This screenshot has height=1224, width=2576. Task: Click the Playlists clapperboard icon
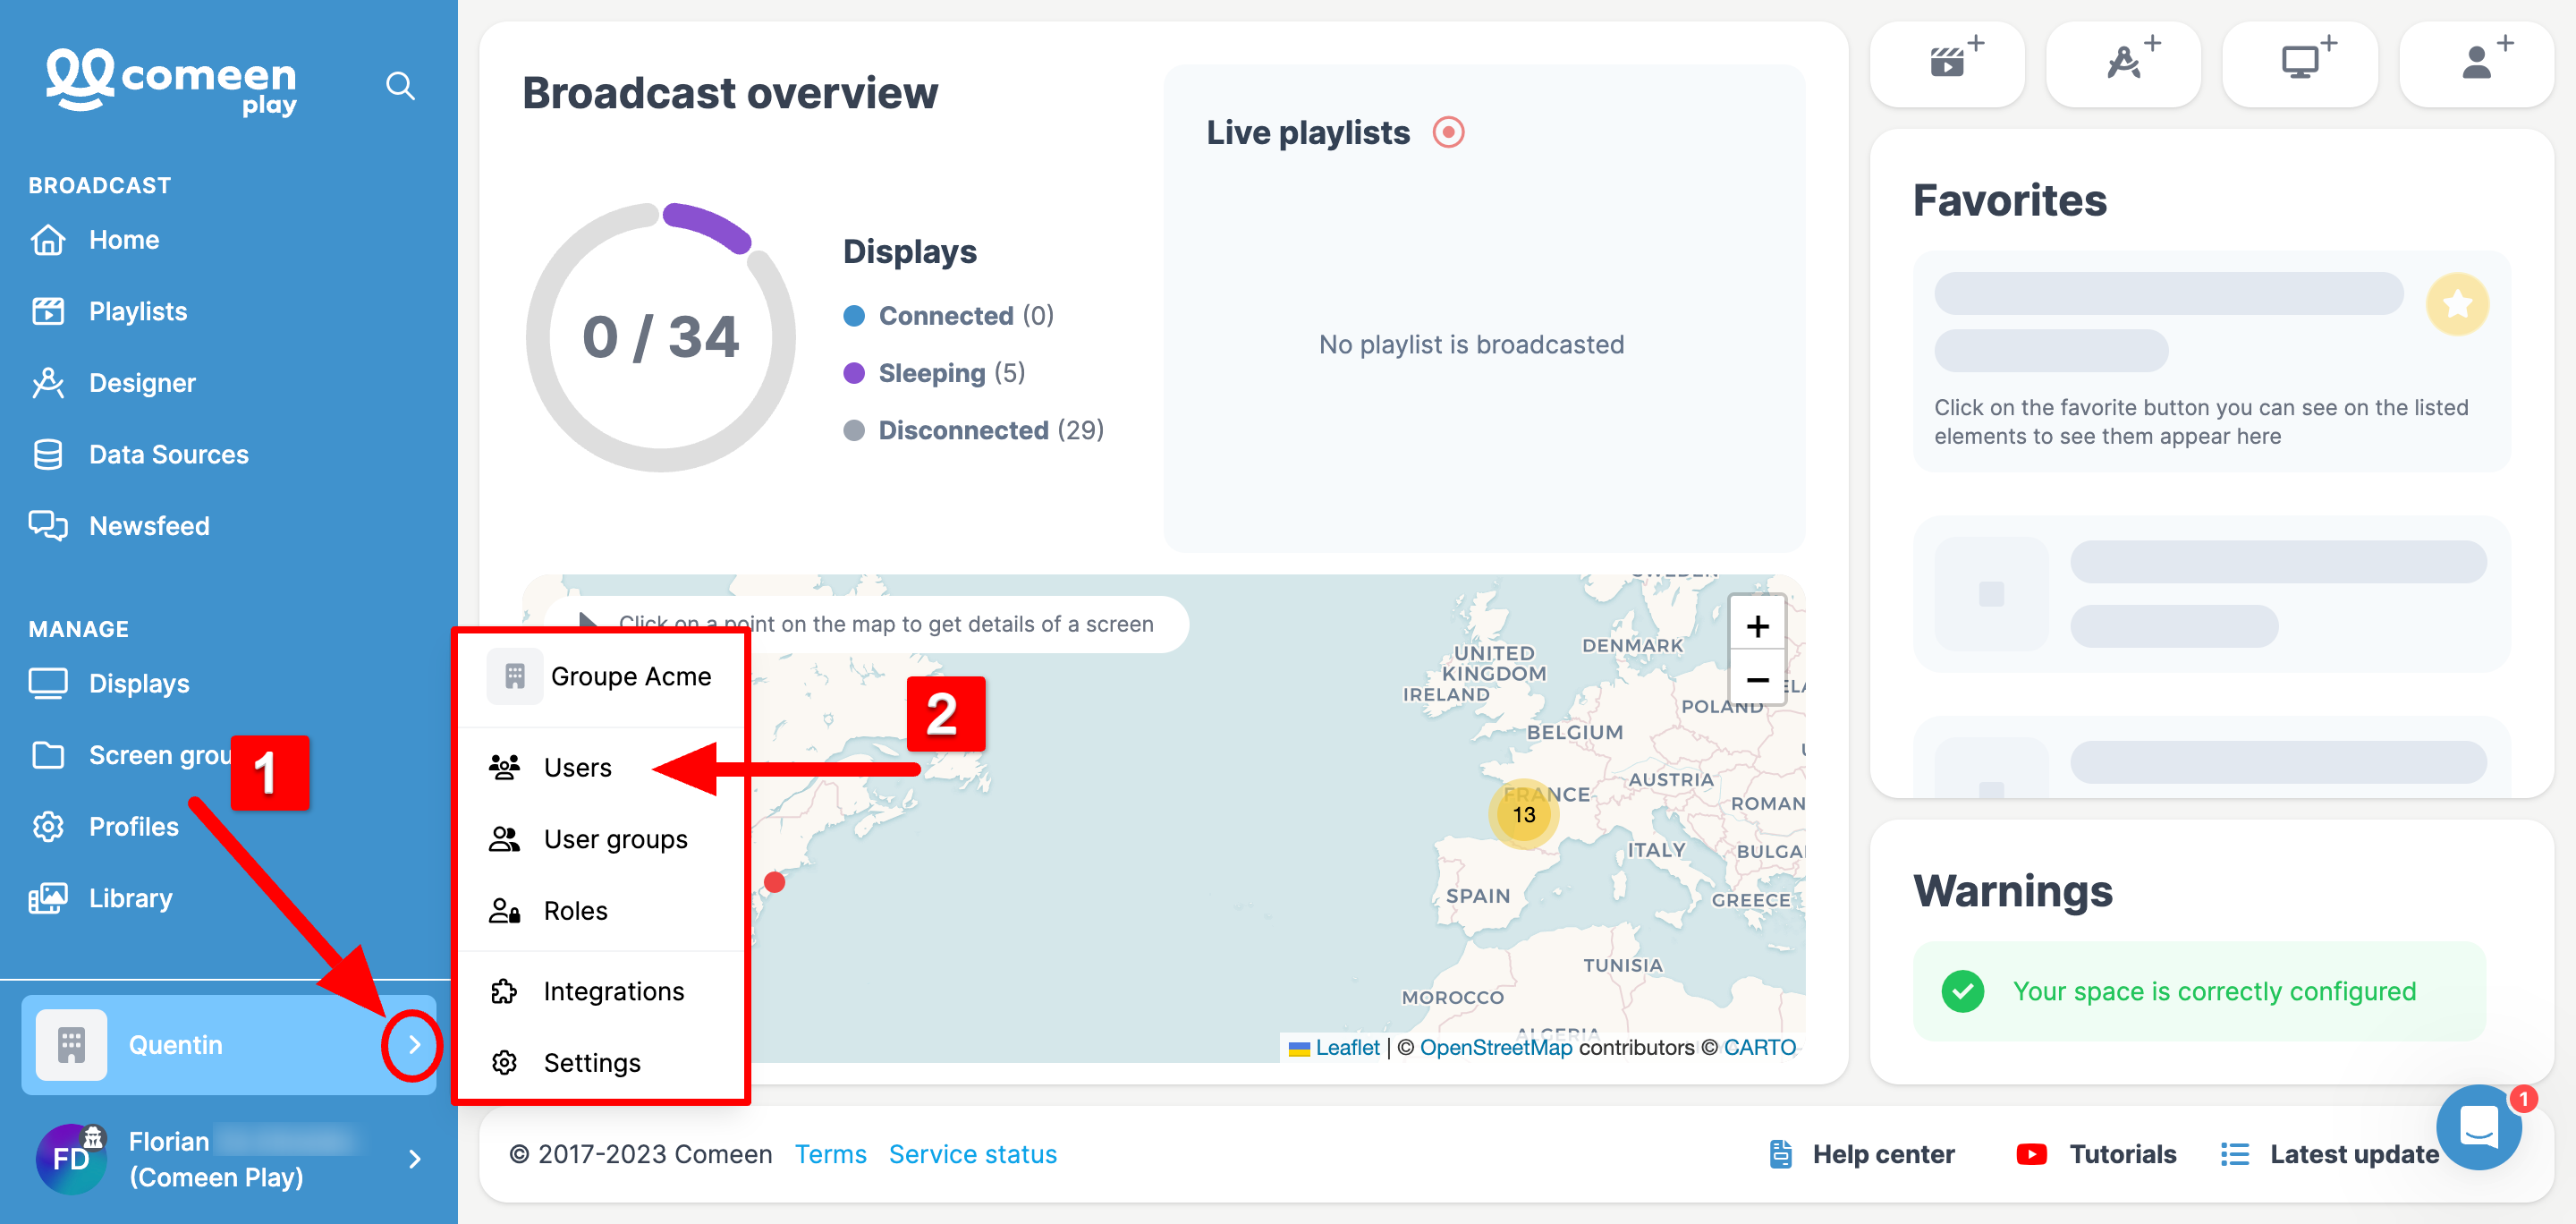[x=48, y=311]
